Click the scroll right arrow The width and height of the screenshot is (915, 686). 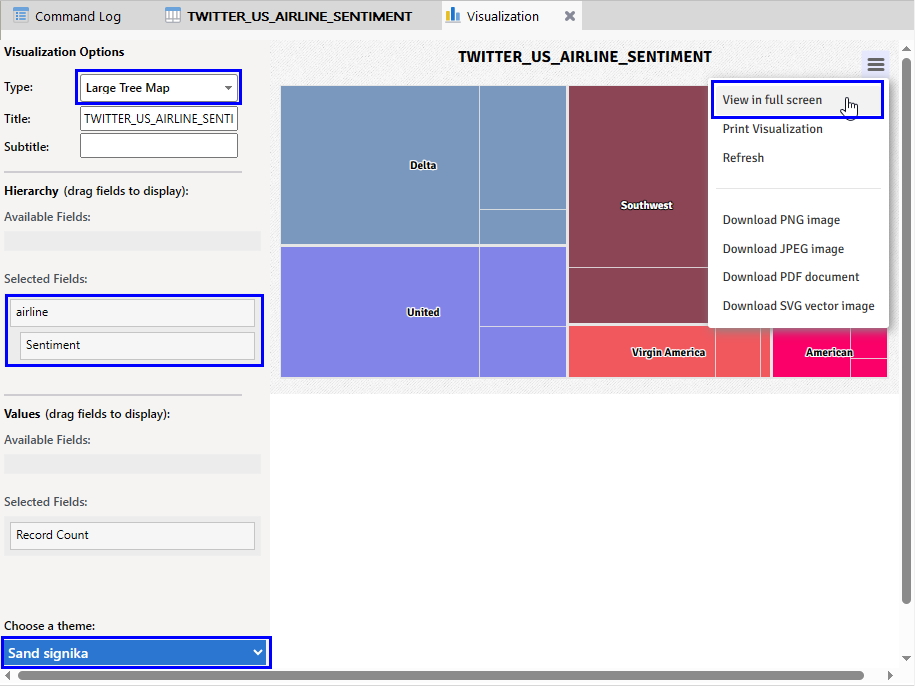(x=890, y=676)
